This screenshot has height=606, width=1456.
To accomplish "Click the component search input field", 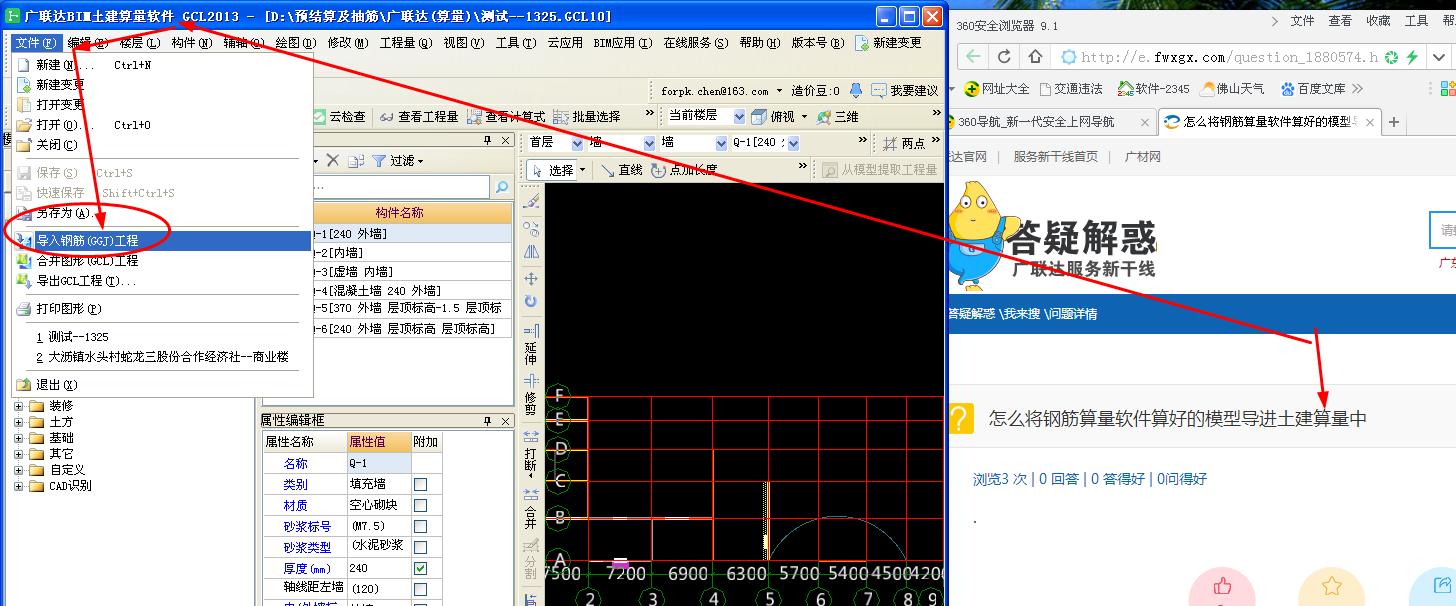I will (x=401, y=187).
